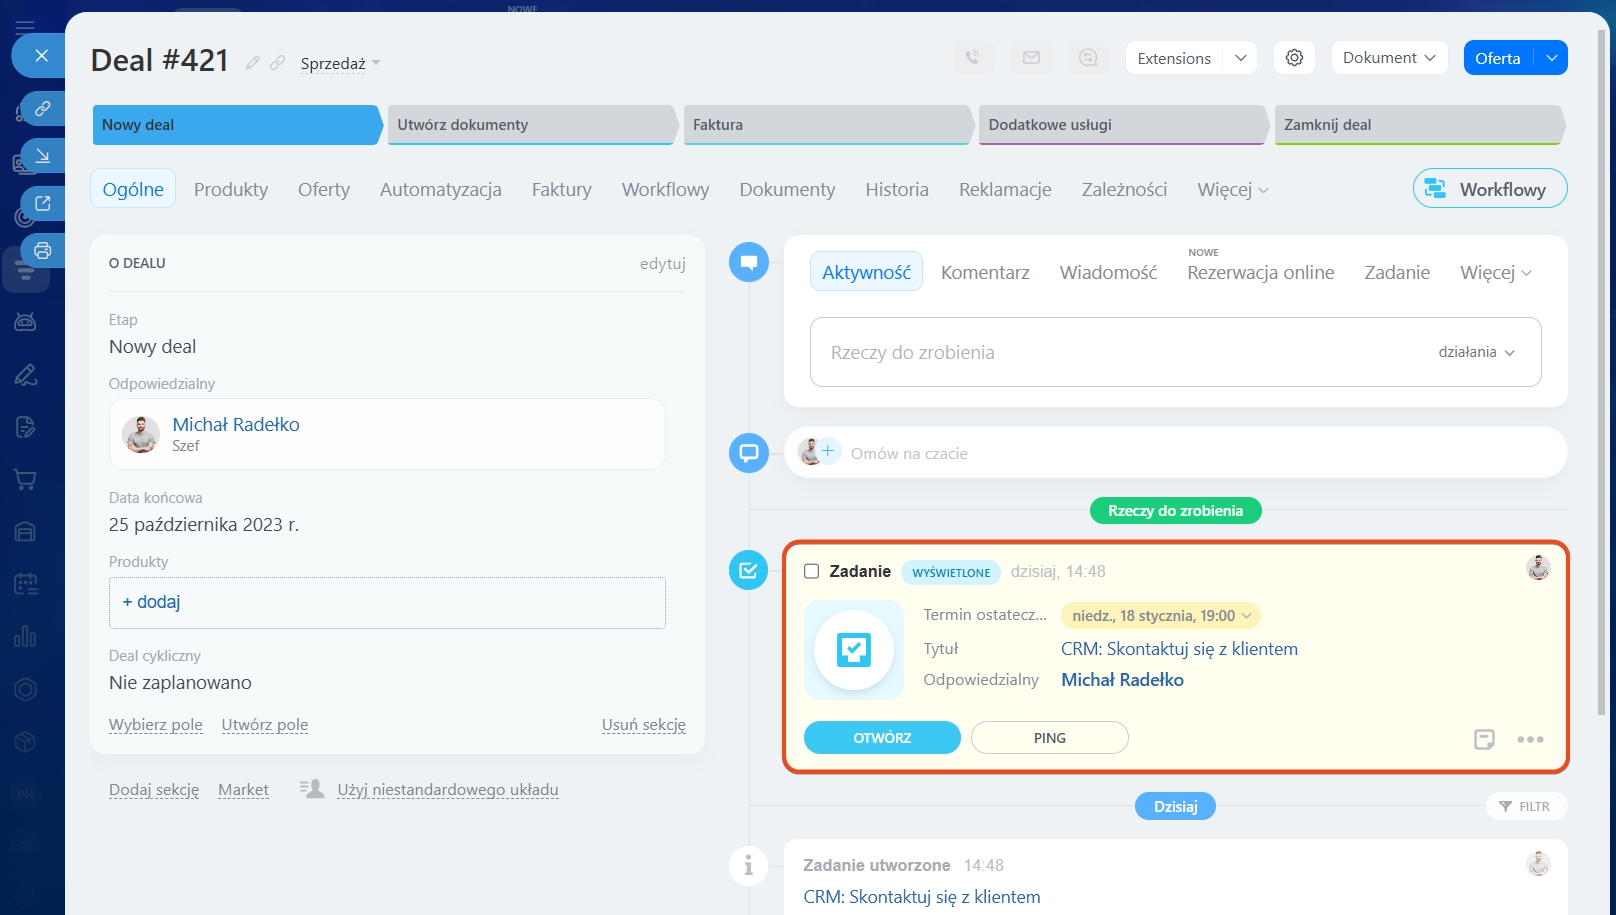Switch to the Produkty tab
The width and height of the screenshot is (1616, 915).
click(231, 189)
